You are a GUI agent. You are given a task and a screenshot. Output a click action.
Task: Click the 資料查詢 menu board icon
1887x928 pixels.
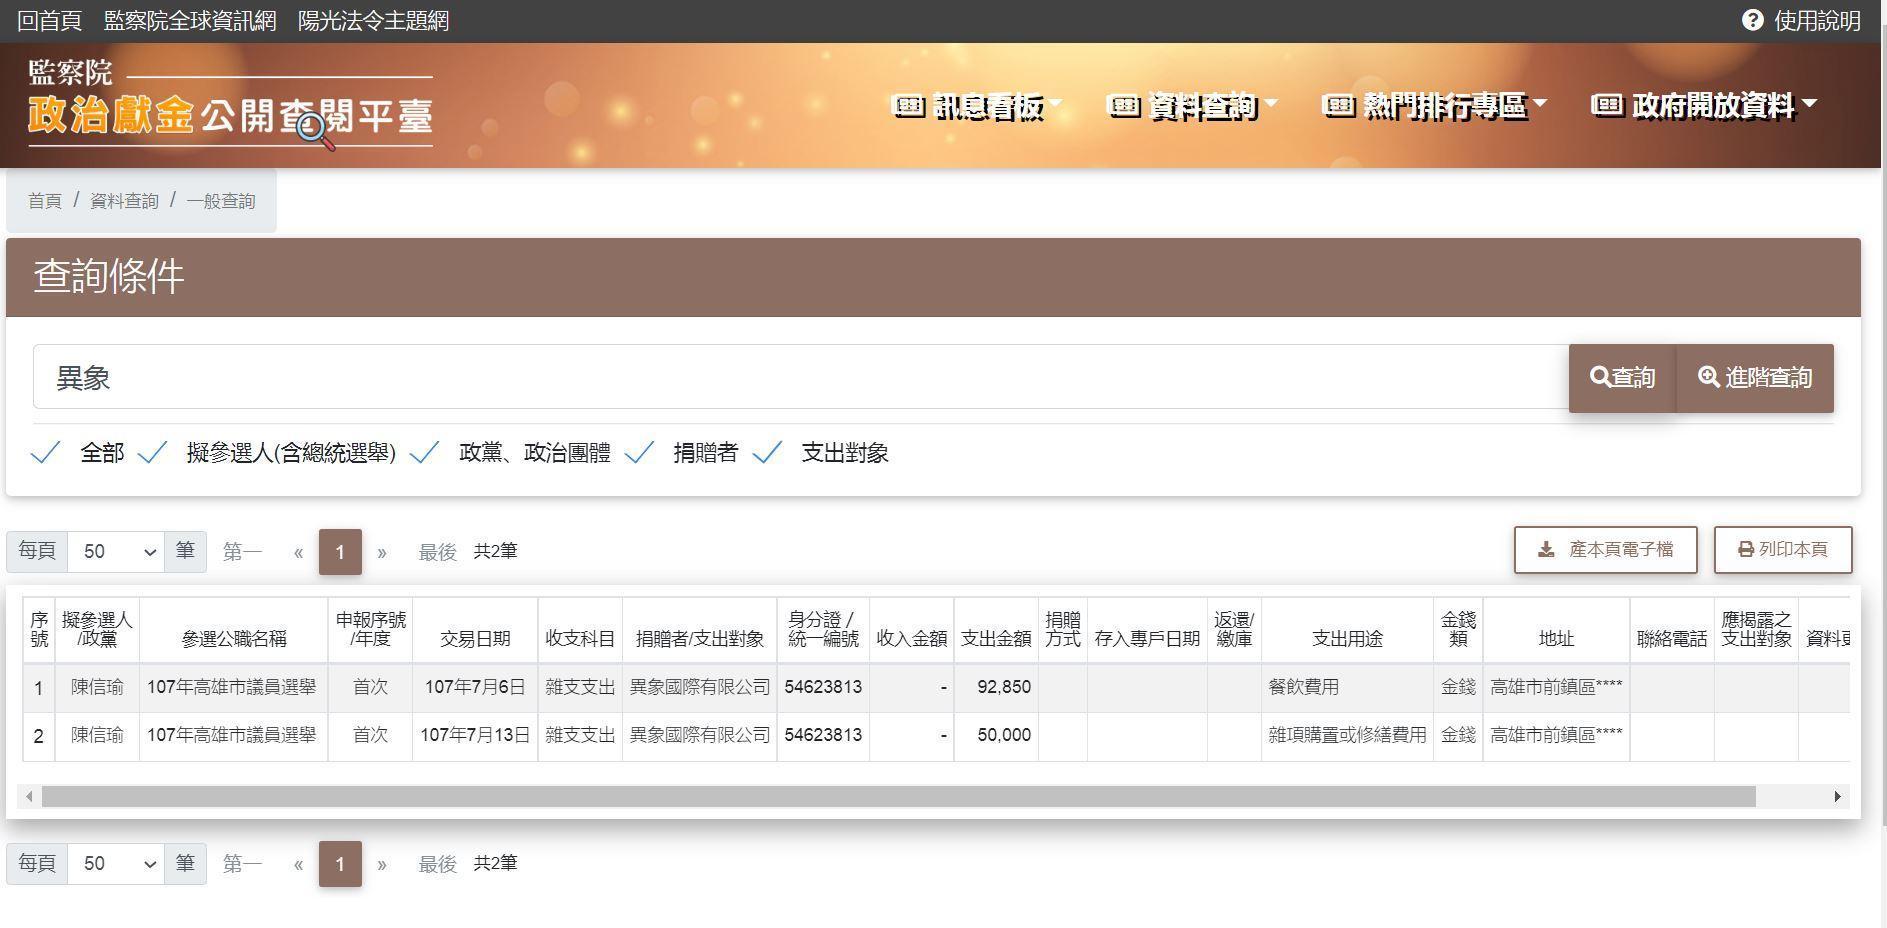(1124, 105)
